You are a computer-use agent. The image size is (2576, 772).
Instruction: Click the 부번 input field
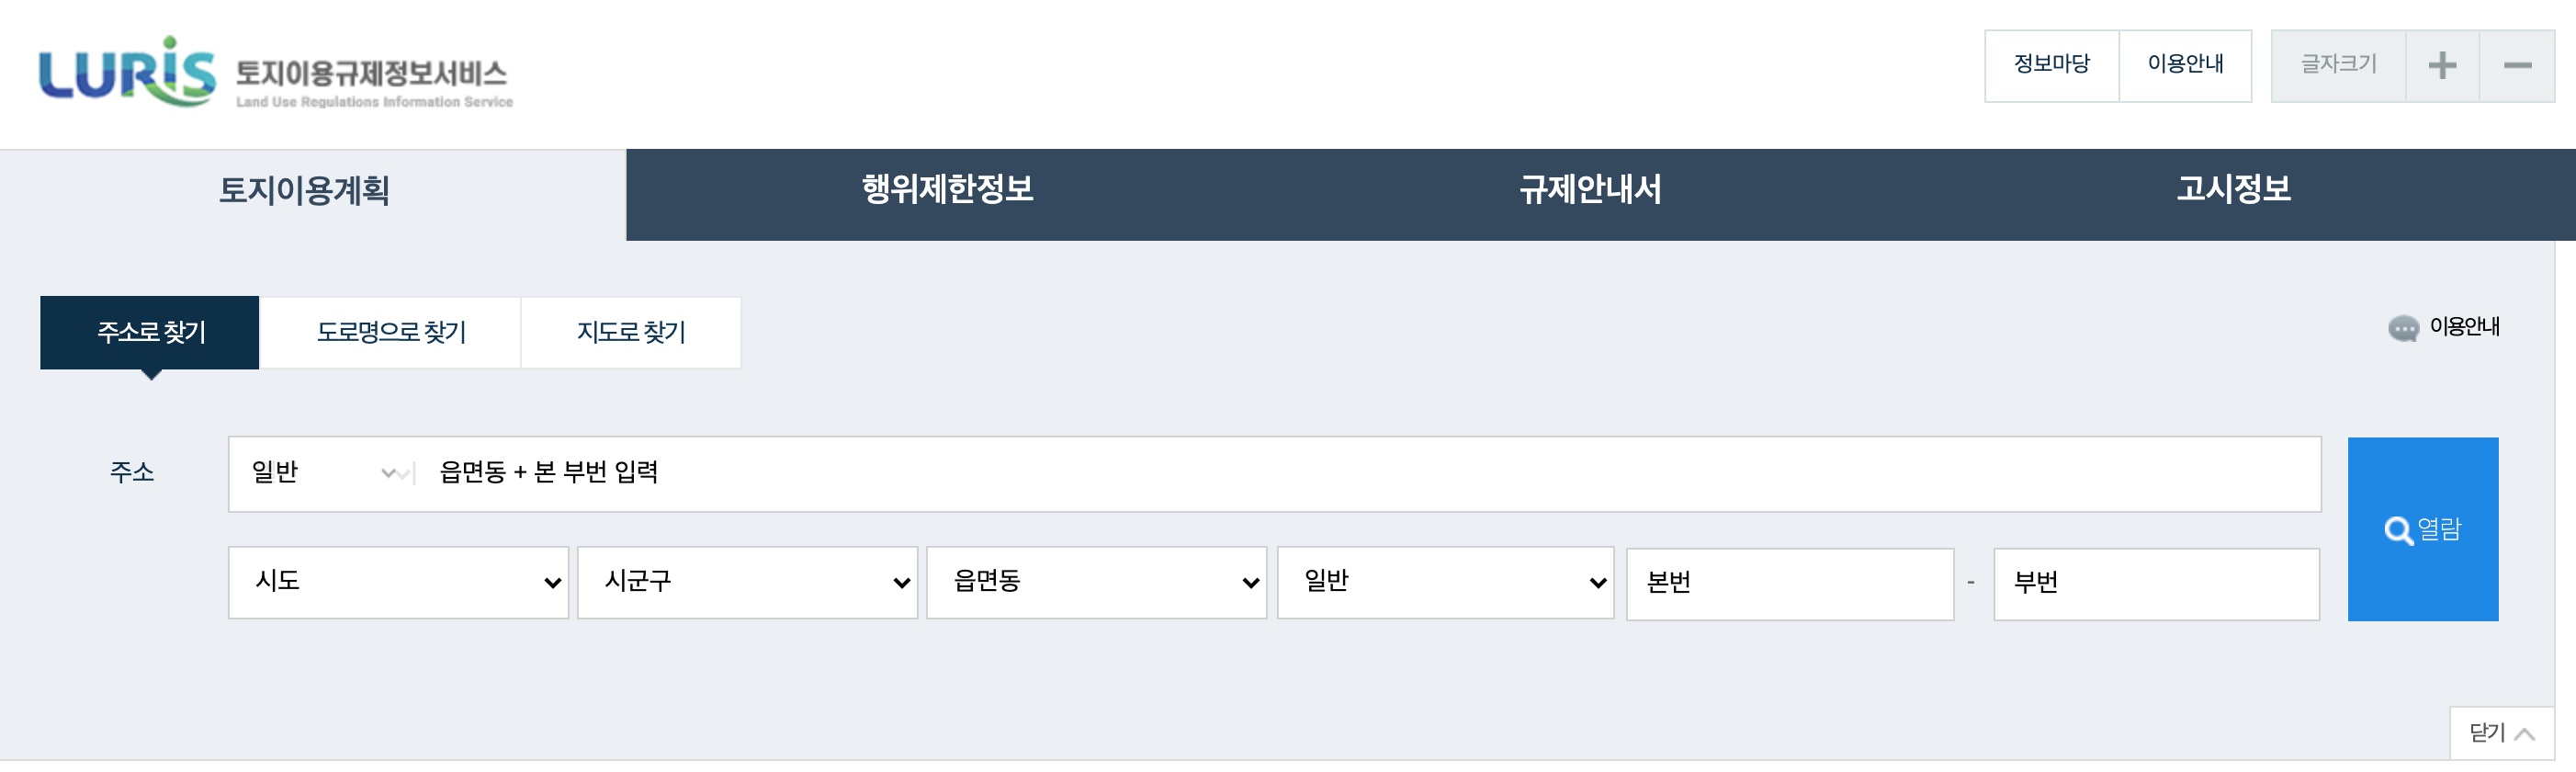point(2156,584)
